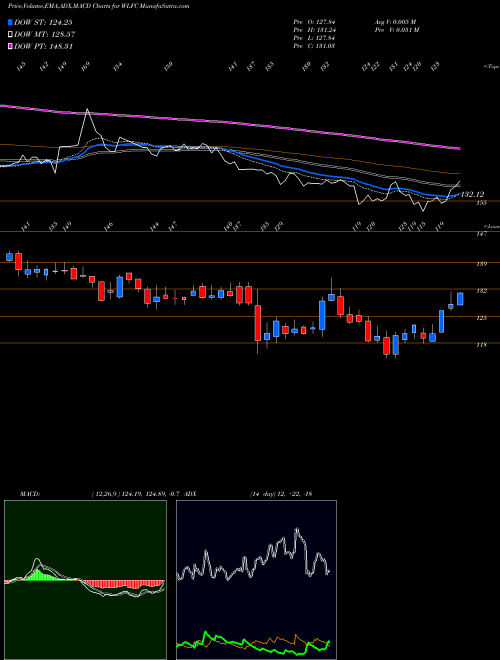The height and width of the screenshot is (660, 500).
Task: Click the large red candlestick dropping to 118
Action: (x=258, y=323)
